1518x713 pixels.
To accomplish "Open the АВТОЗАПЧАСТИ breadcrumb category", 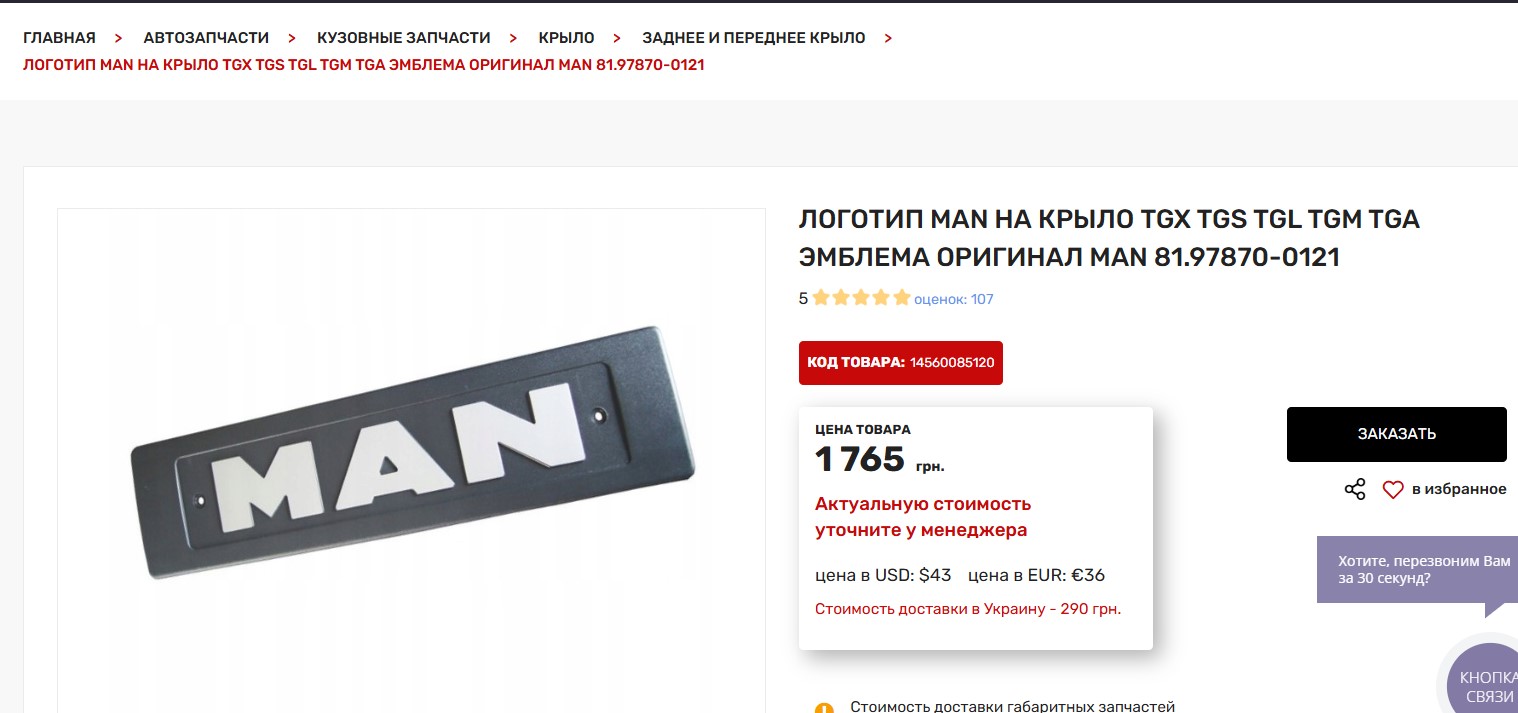I will coord(206,38).
